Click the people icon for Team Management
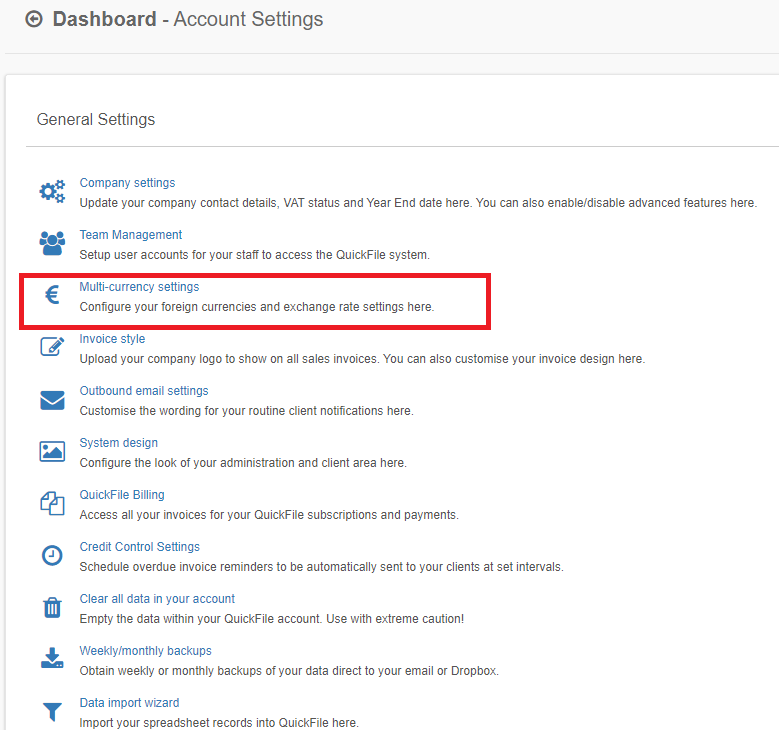 click(52, 244)
